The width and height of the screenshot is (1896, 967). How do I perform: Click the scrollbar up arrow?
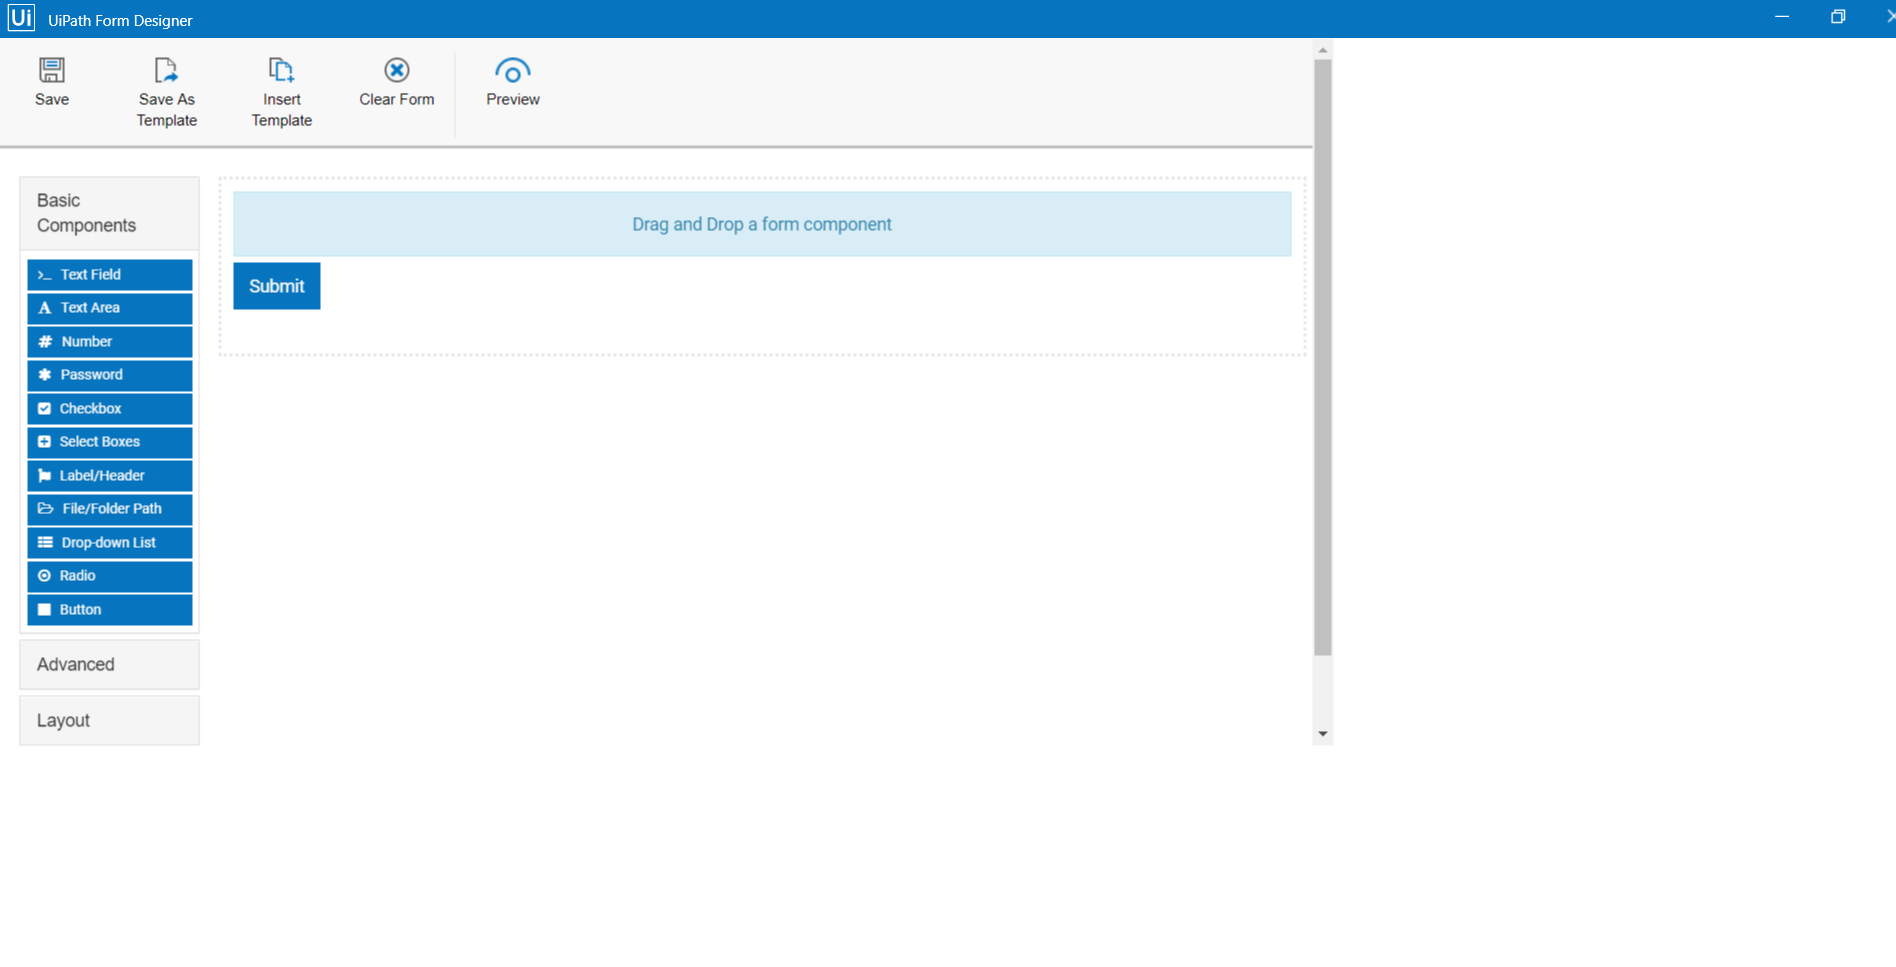[x=1323, y=50]
